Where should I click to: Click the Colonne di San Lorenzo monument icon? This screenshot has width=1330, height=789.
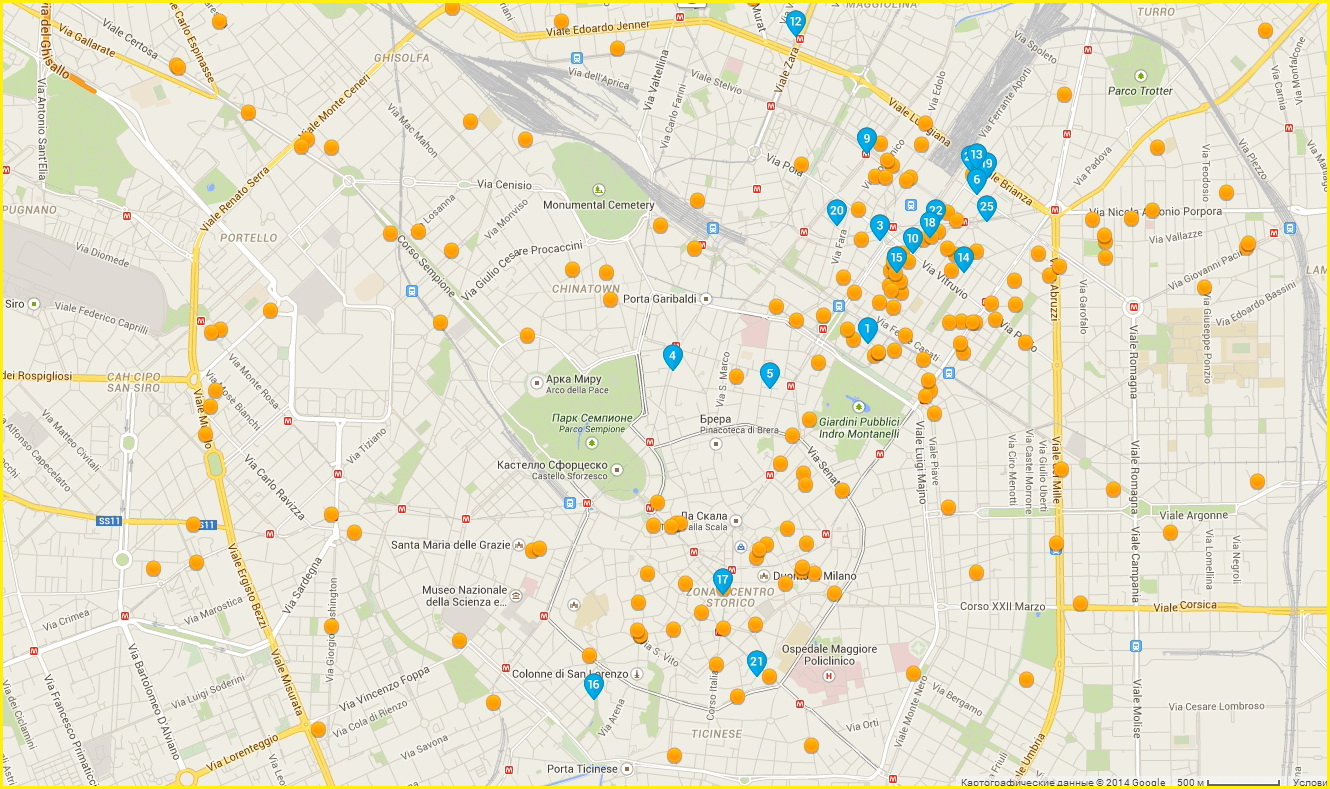(x=637, y=674)
